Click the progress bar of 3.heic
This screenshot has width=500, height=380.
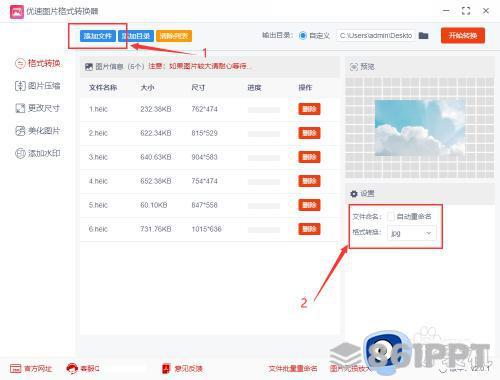264,158
